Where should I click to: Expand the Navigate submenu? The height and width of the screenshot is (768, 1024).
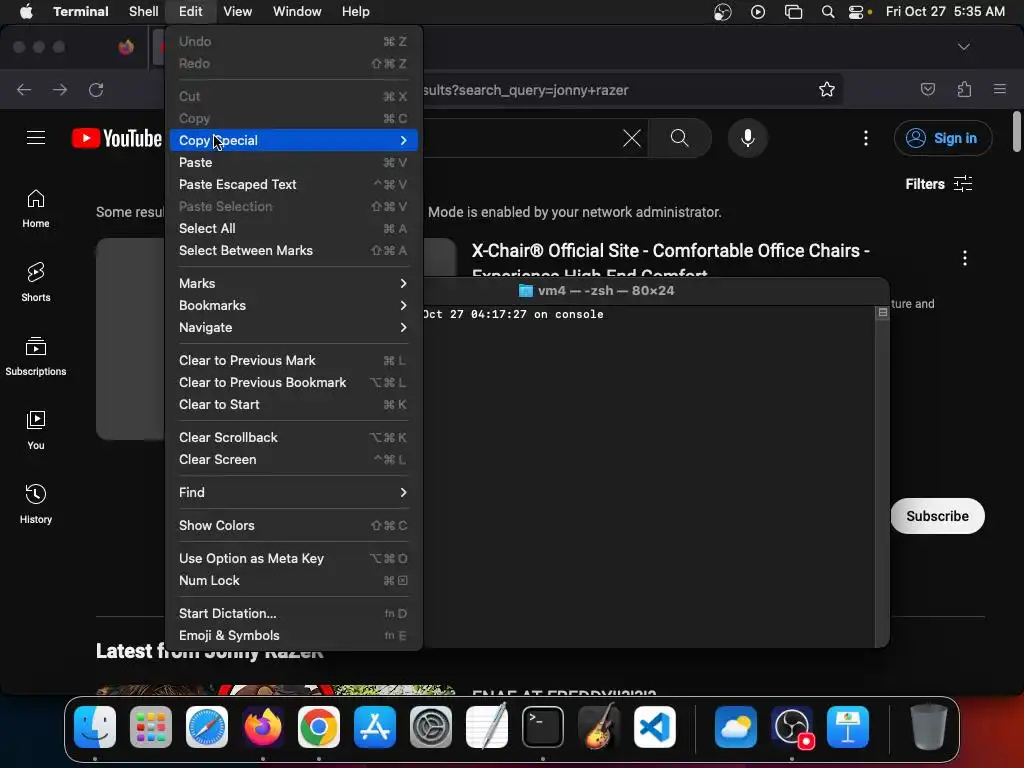pyautogui.click(x=293, y=328)
